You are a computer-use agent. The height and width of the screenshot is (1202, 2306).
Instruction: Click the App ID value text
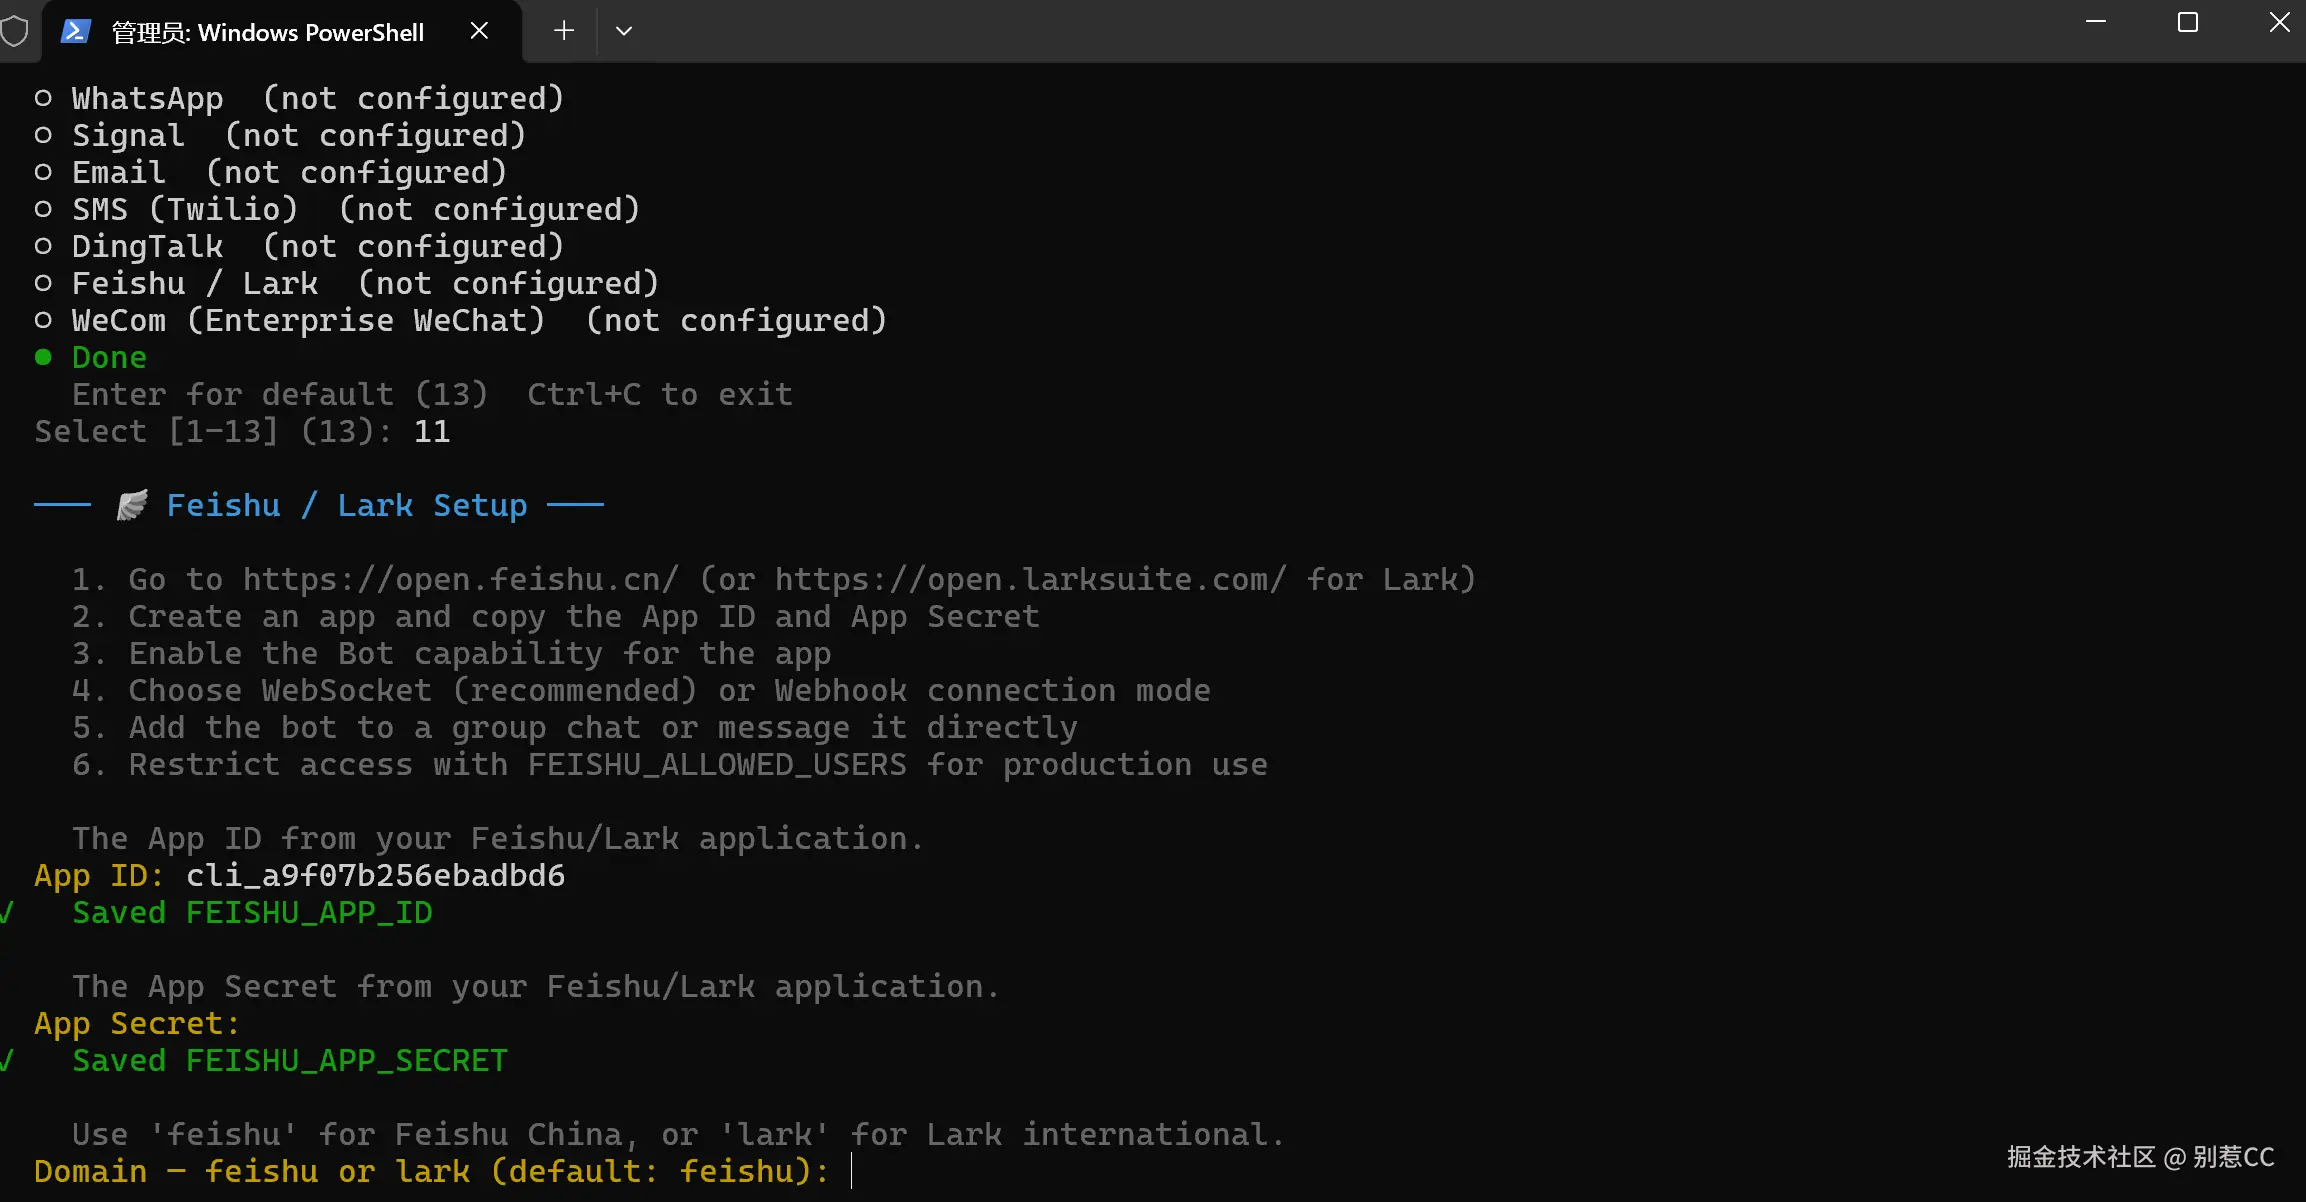(x=375, y=875)
